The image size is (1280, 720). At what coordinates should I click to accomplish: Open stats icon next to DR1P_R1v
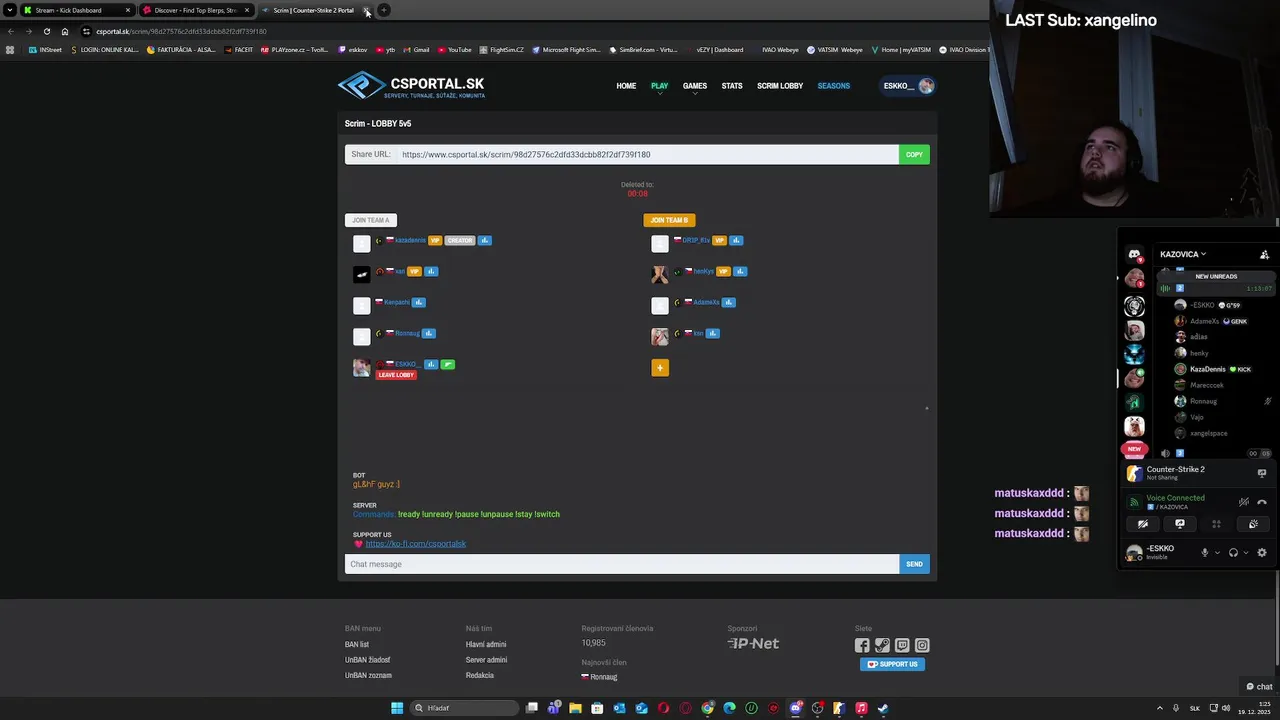735,240
